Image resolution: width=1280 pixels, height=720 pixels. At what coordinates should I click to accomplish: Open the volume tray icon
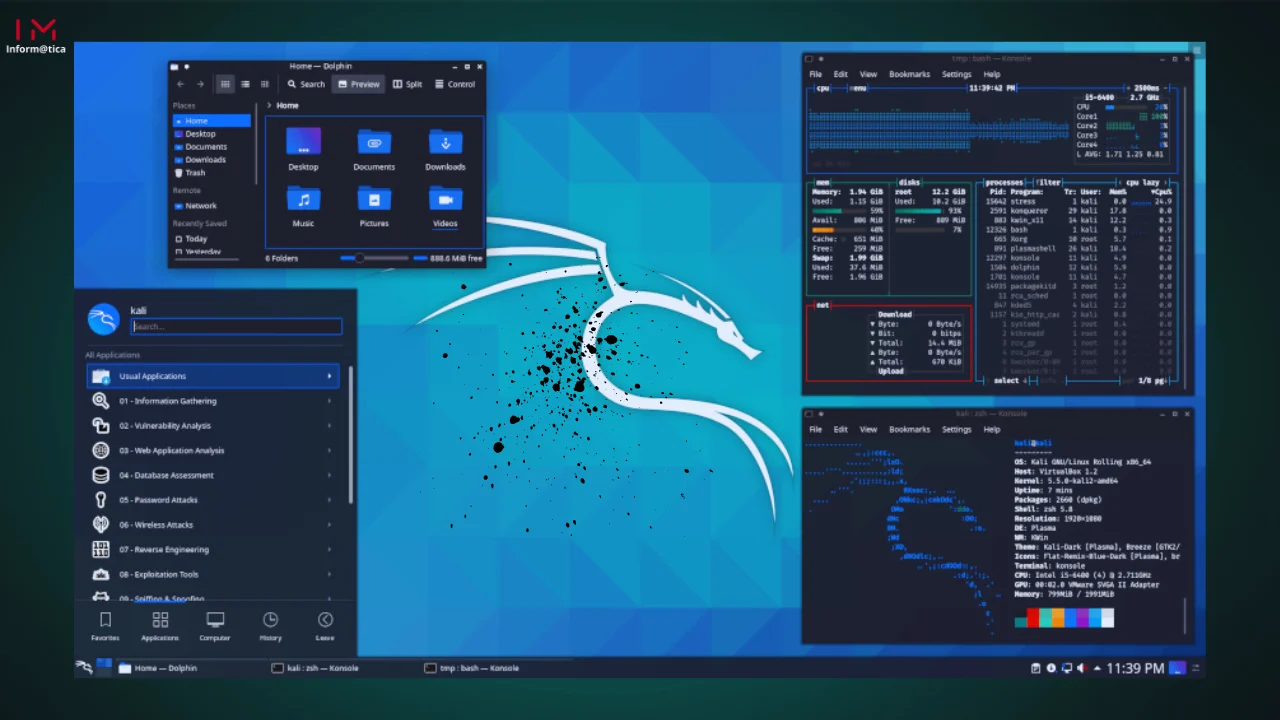click(x=1082, y=668)
